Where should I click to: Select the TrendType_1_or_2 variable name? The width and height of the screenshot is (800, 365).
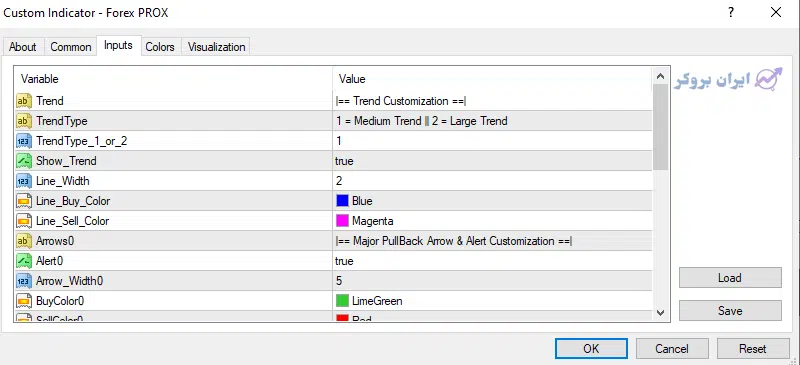tap(82, 141)
